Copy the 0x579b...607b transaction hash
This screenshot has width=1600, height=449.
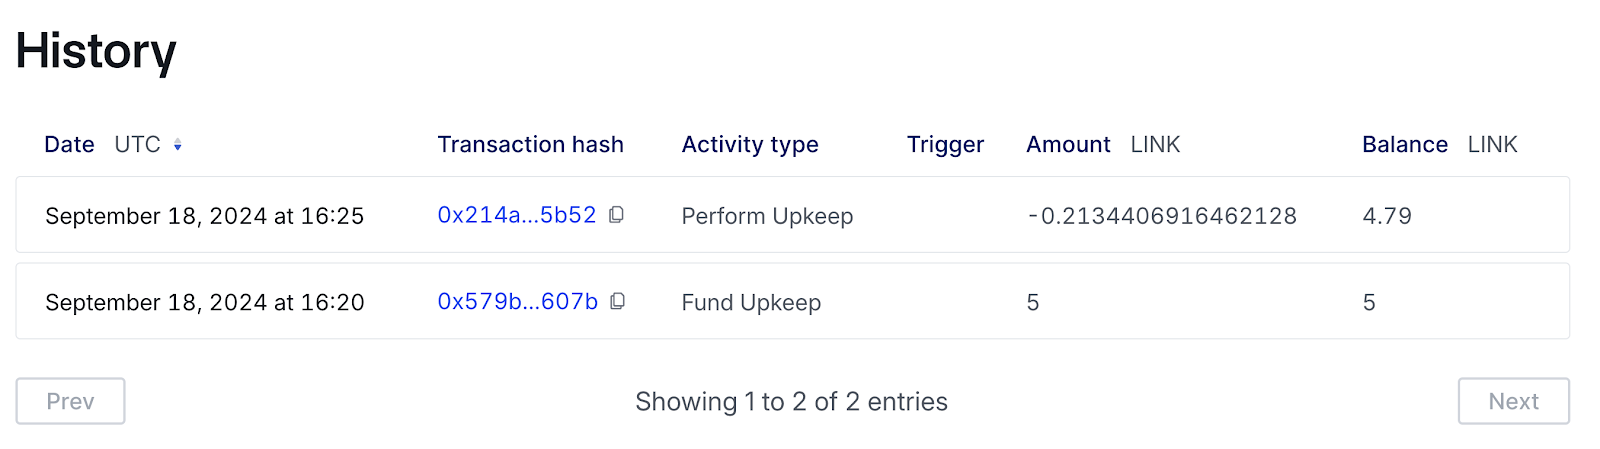click(x=618, y=301)
